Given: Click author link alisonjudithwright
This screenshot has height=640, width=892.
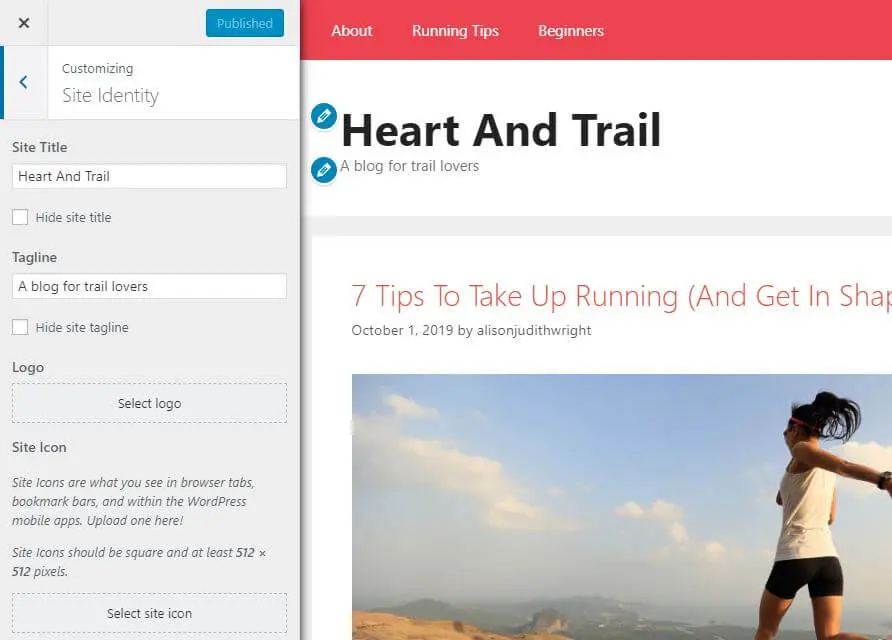Looking at the screenshot, I should pyautogui.click(x=534, y=331).
